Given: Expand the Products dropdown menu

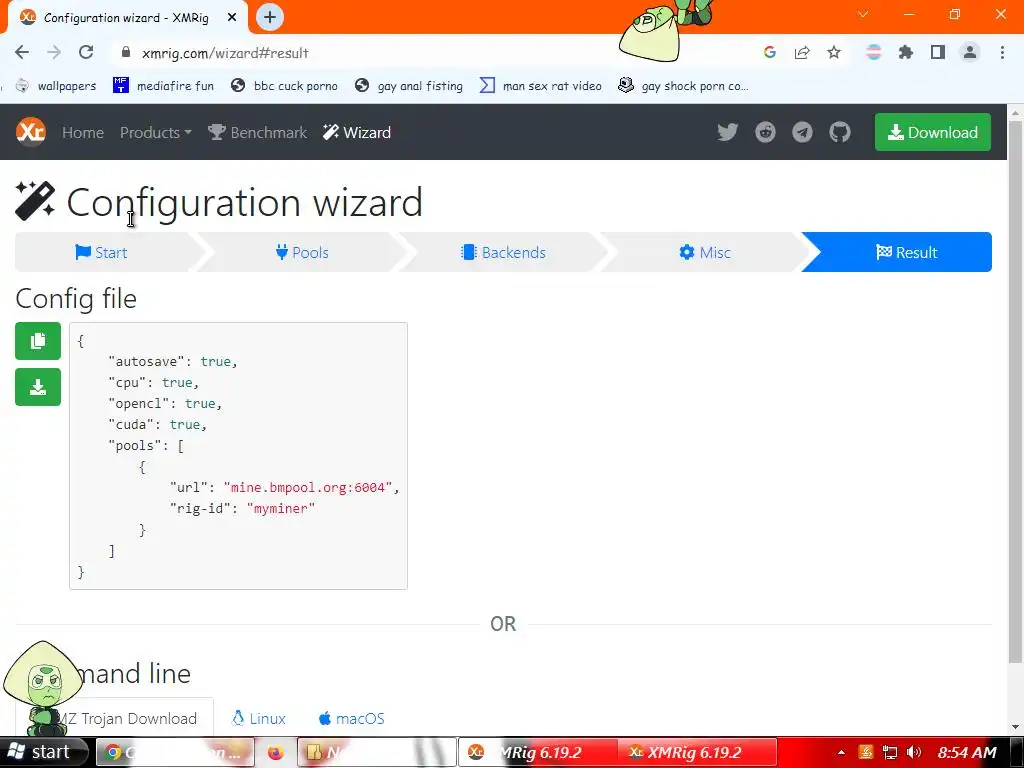Looking at the screenshot, I should [x=155, y=133].
